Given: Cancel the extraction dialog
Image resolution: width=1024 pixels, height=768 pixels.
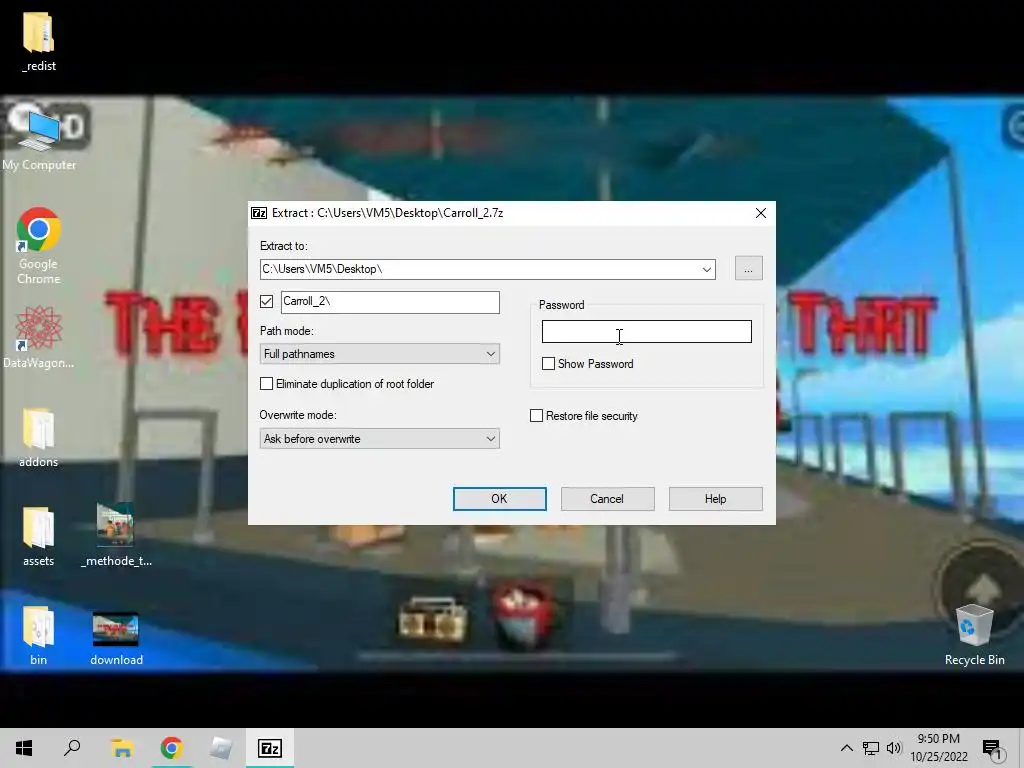Looking at the screenshot, I should coord(607,499).
